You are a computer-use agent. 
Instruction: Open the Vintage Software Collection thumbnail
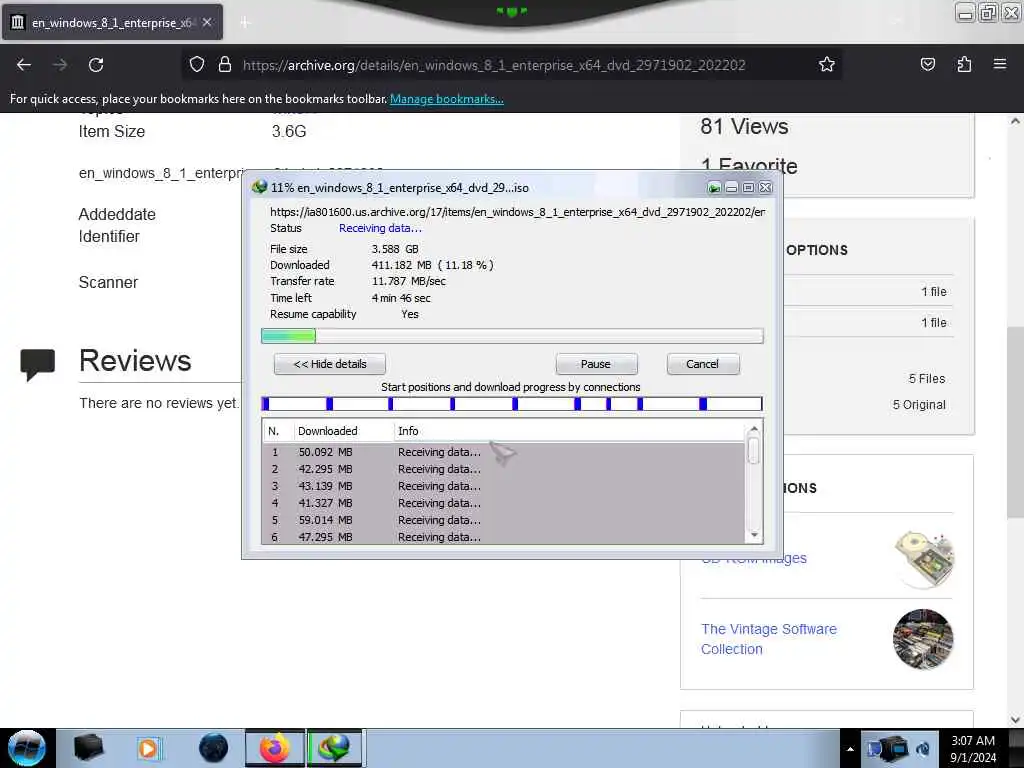click(923, 639)
